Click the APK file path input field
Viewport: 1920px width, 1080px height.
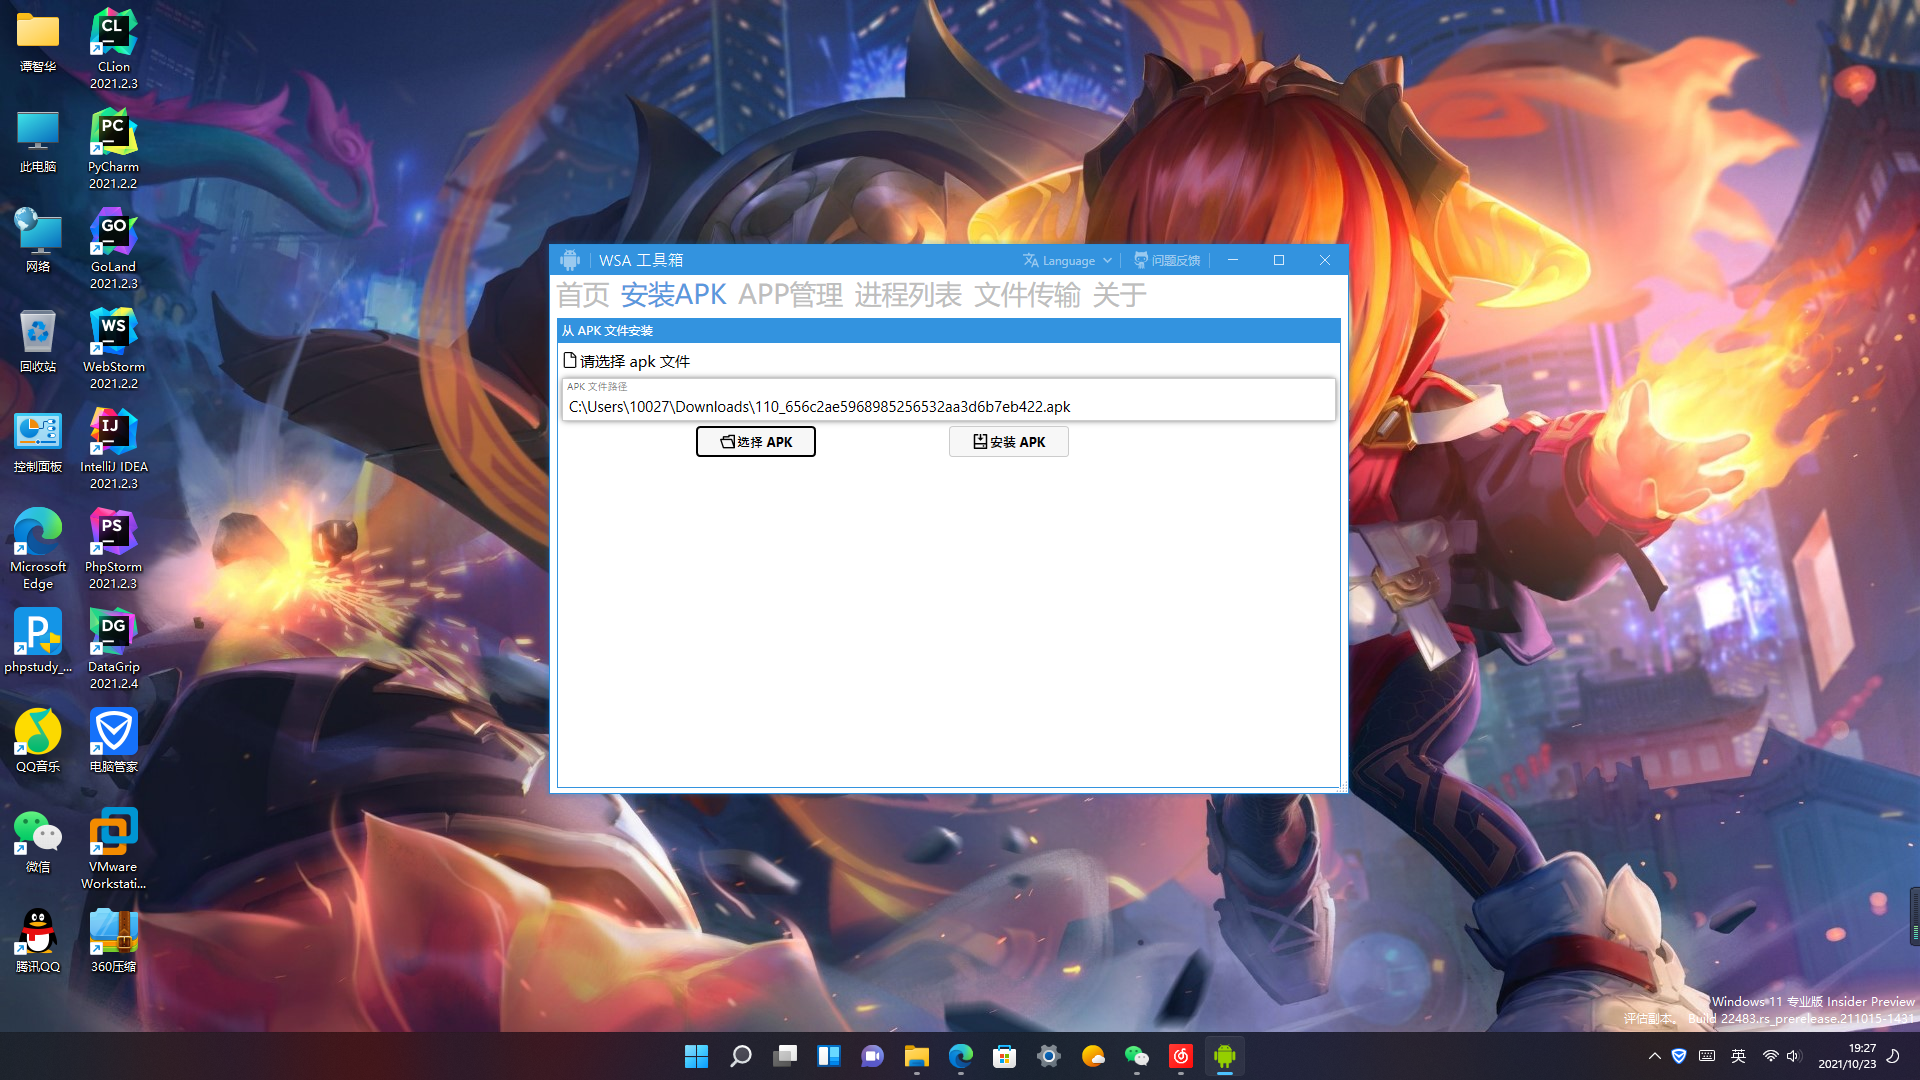tap(947, 406)
